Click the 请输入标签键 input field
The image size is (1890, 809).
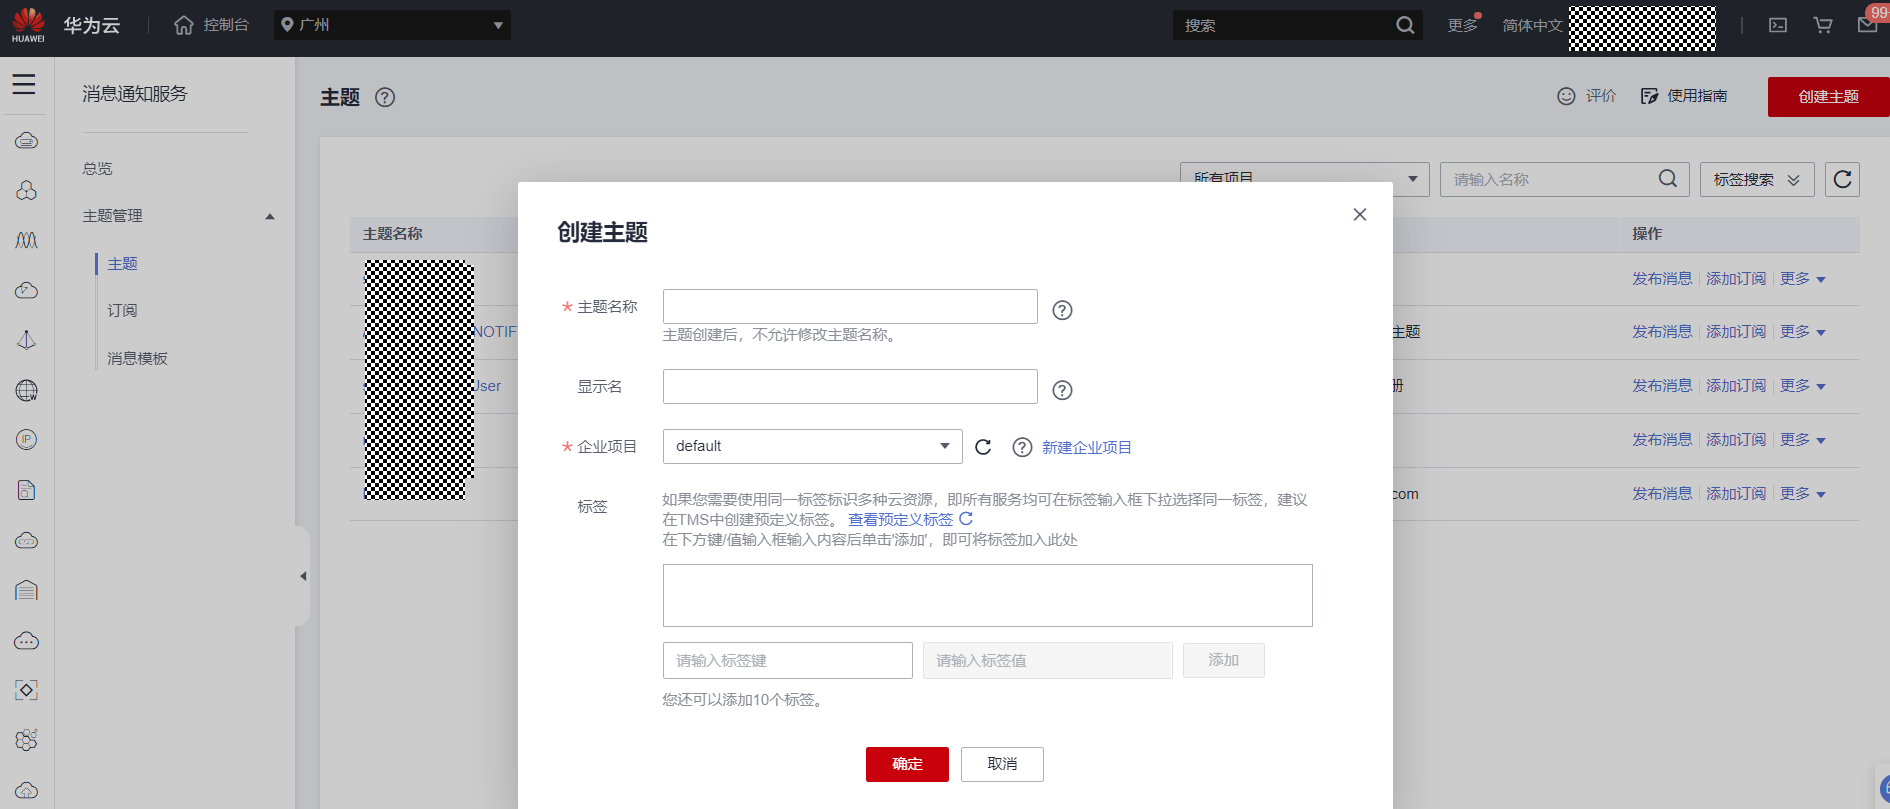tap(788, 660)
